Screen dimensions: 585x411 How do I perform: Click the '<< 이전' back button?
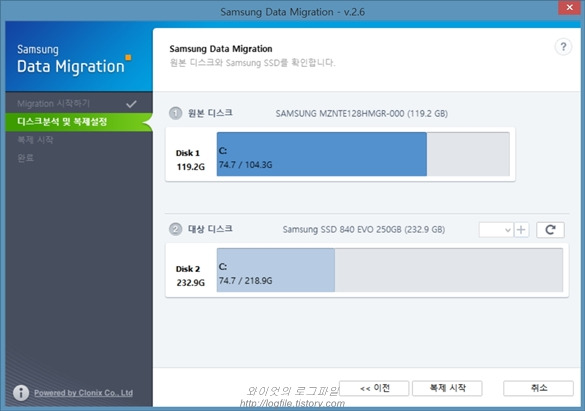[374, 388]
